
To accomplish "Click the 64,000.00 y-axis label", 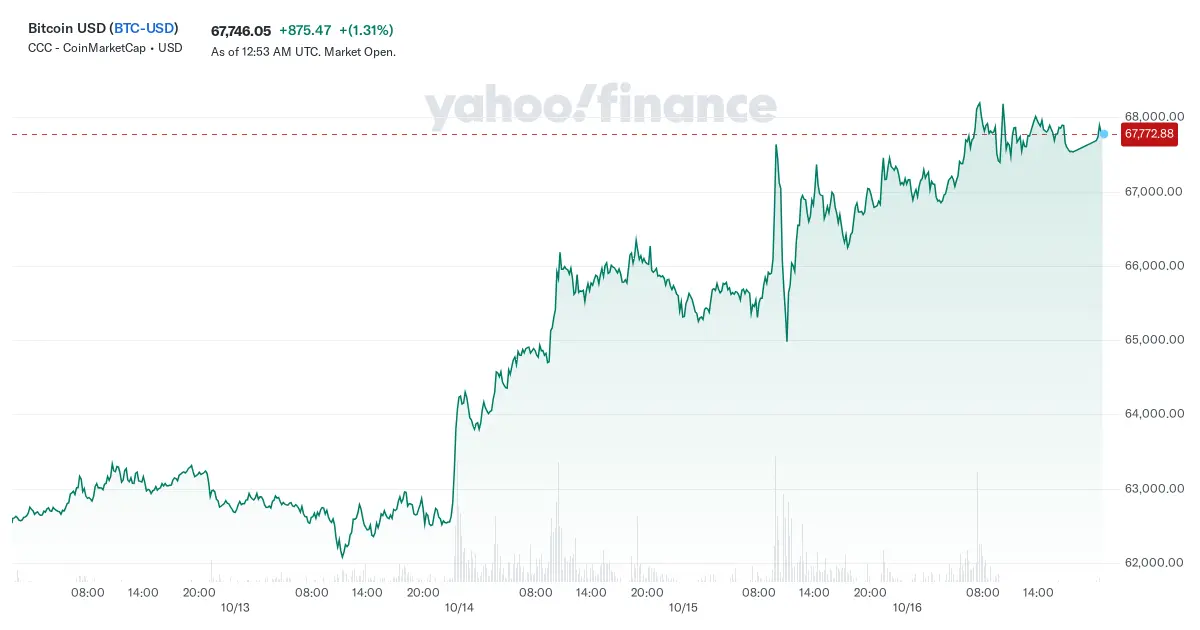I will click(x=1155, y=414).
